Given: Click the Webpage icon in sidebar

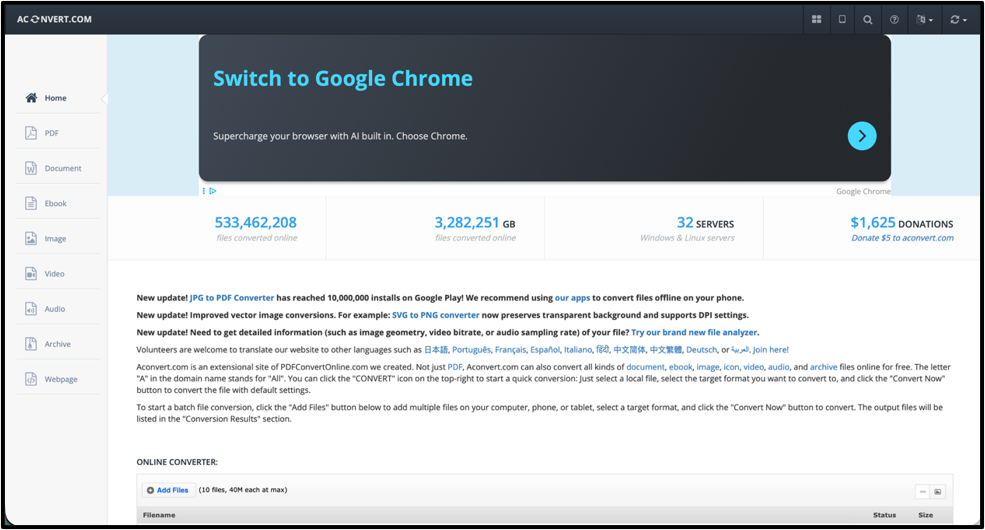Looking at the screenshot, I should tap(31, 379).
